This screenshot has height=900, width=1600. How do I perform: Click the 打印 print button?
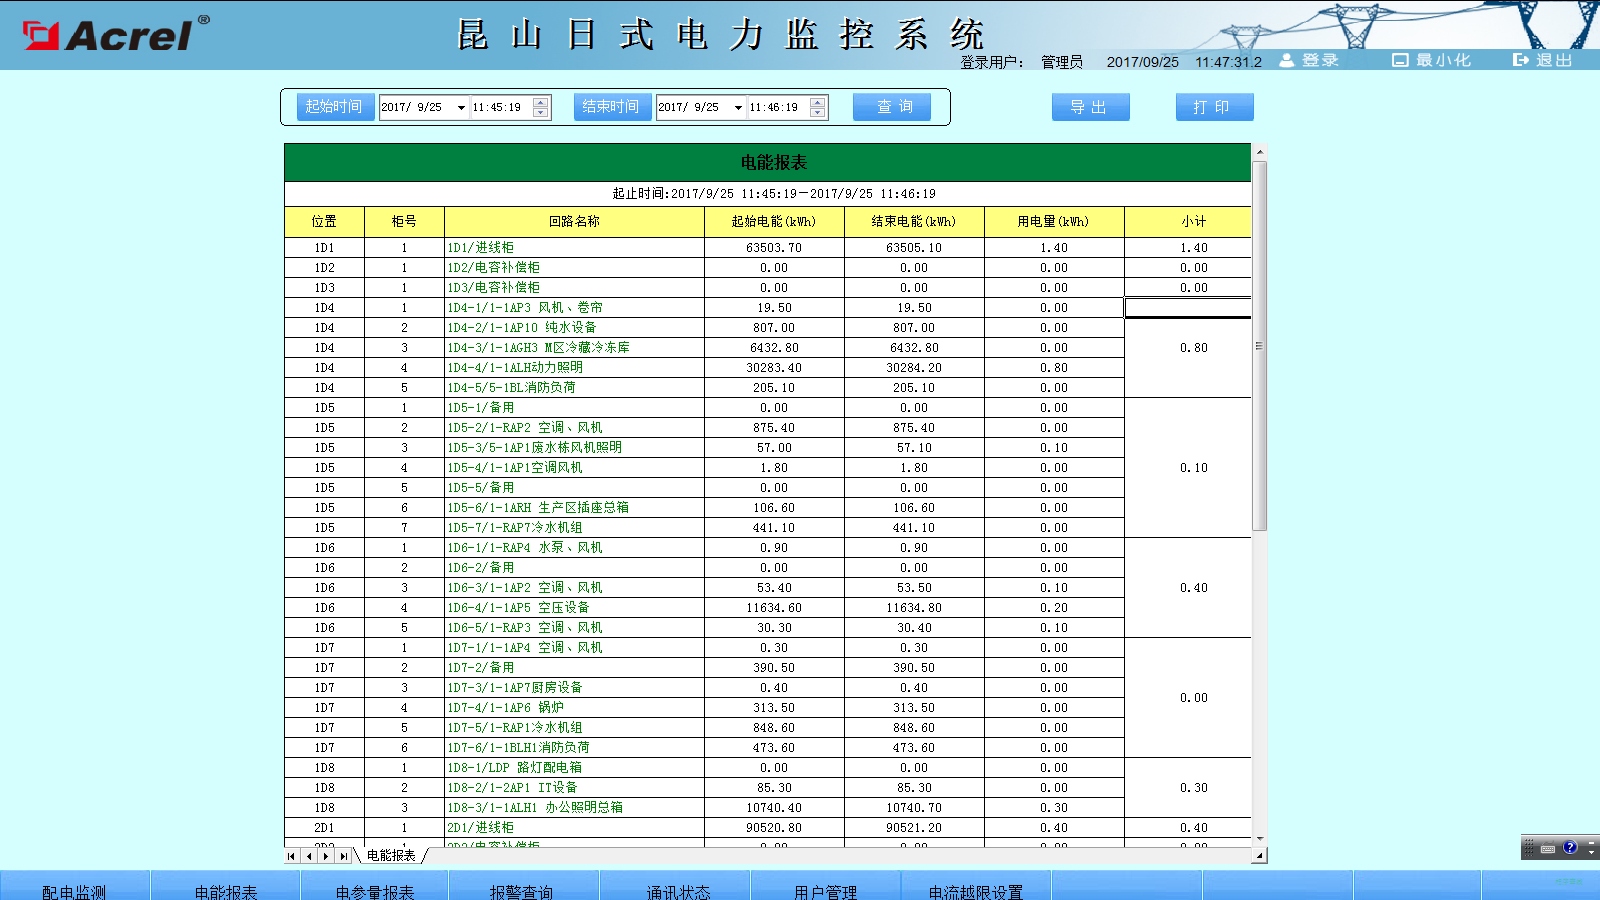[1215, 107]
